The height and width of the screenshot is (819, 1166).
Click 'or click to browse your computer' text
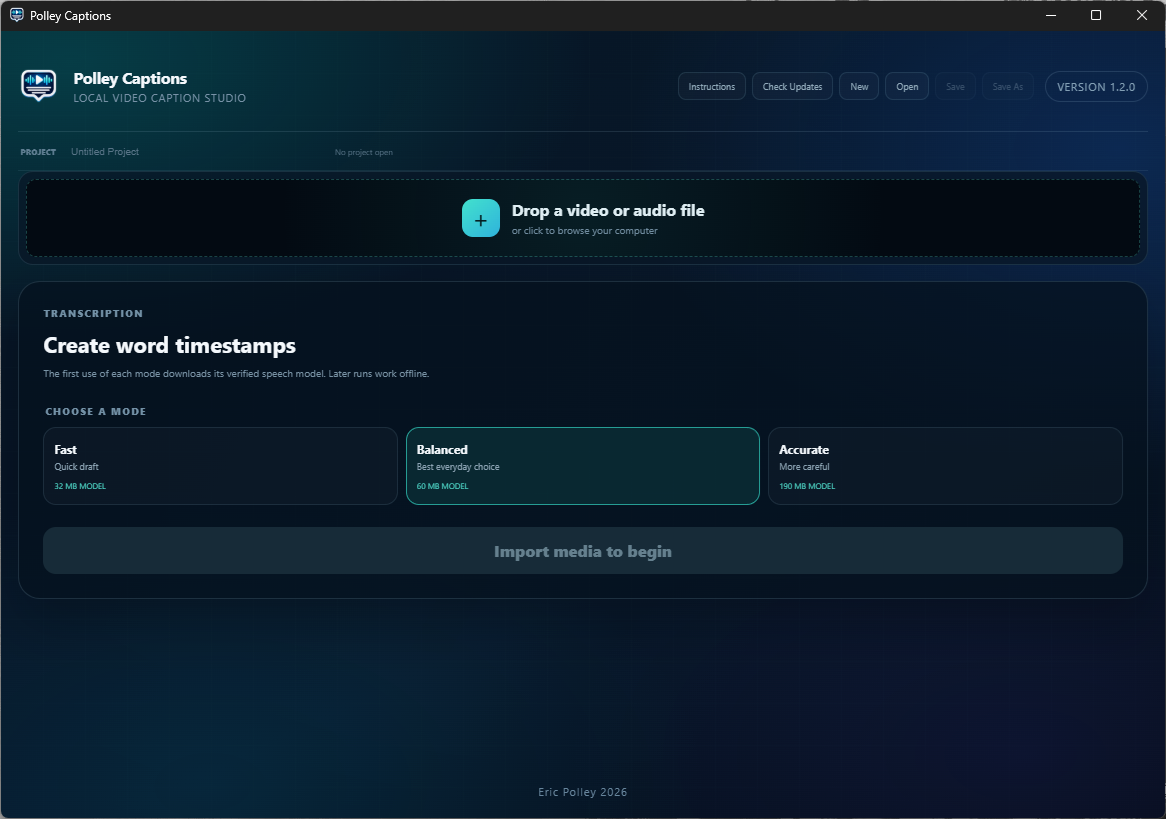coord(584,231)
